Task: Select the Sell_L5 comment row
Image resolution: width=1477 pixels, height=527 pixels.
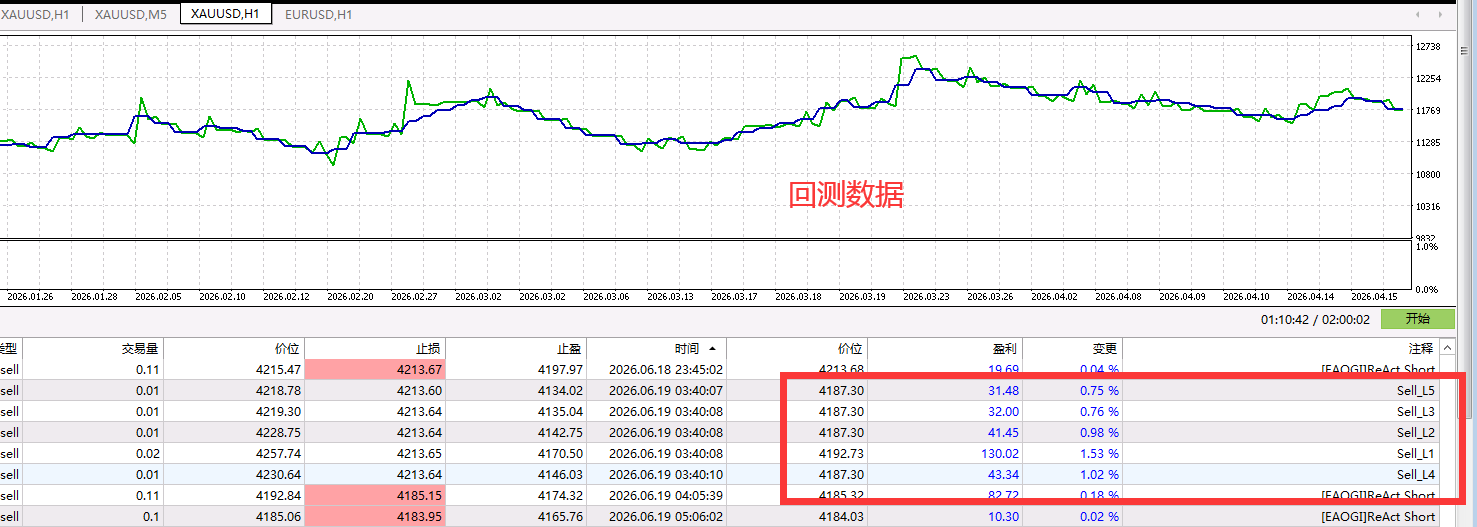Action: tap(1416, 390)
